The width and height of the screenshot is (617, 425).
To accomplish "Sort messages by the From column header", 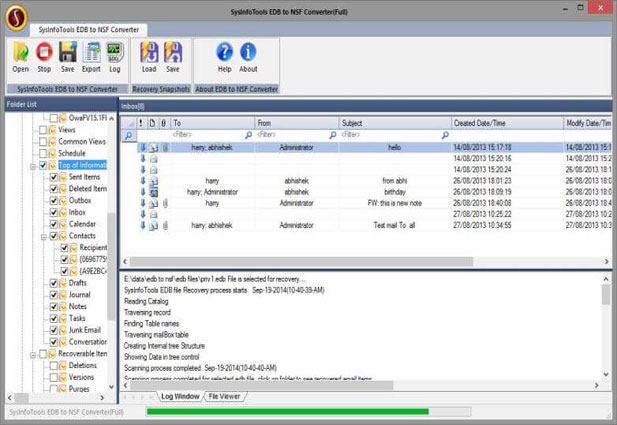I will [297, 123].
